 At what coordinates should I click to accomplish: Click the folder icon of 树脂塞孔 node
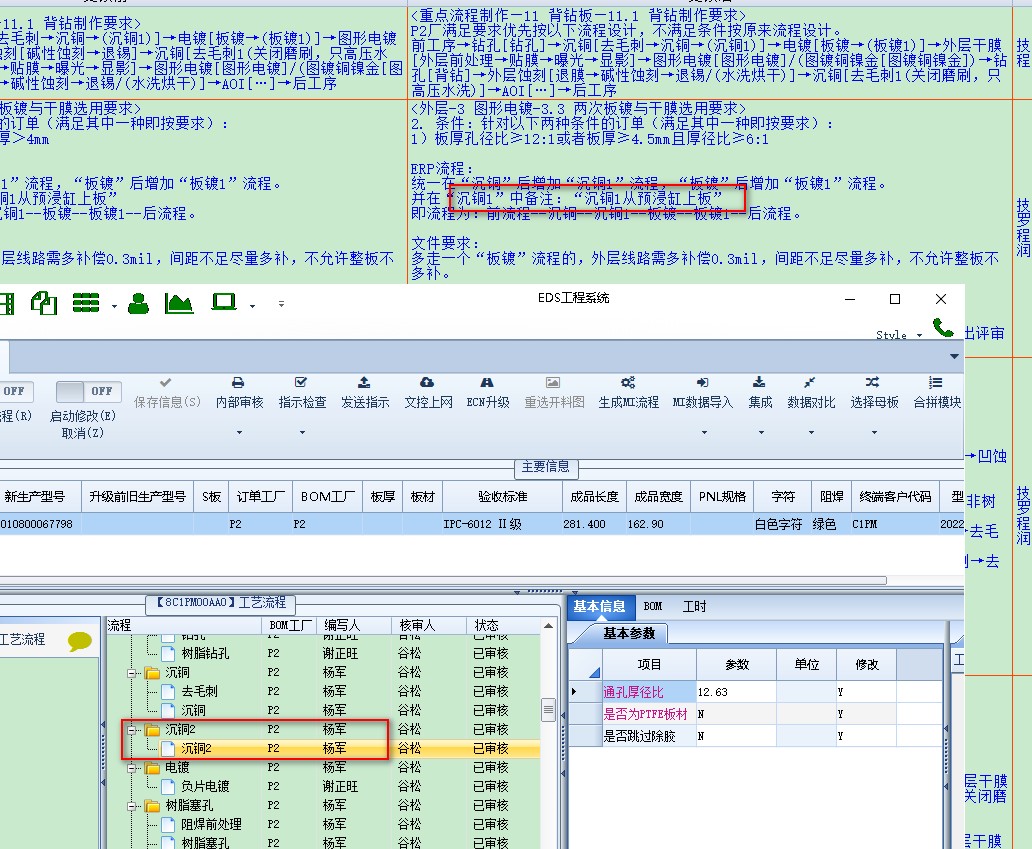pyautogui.click(x=153, y=806)
